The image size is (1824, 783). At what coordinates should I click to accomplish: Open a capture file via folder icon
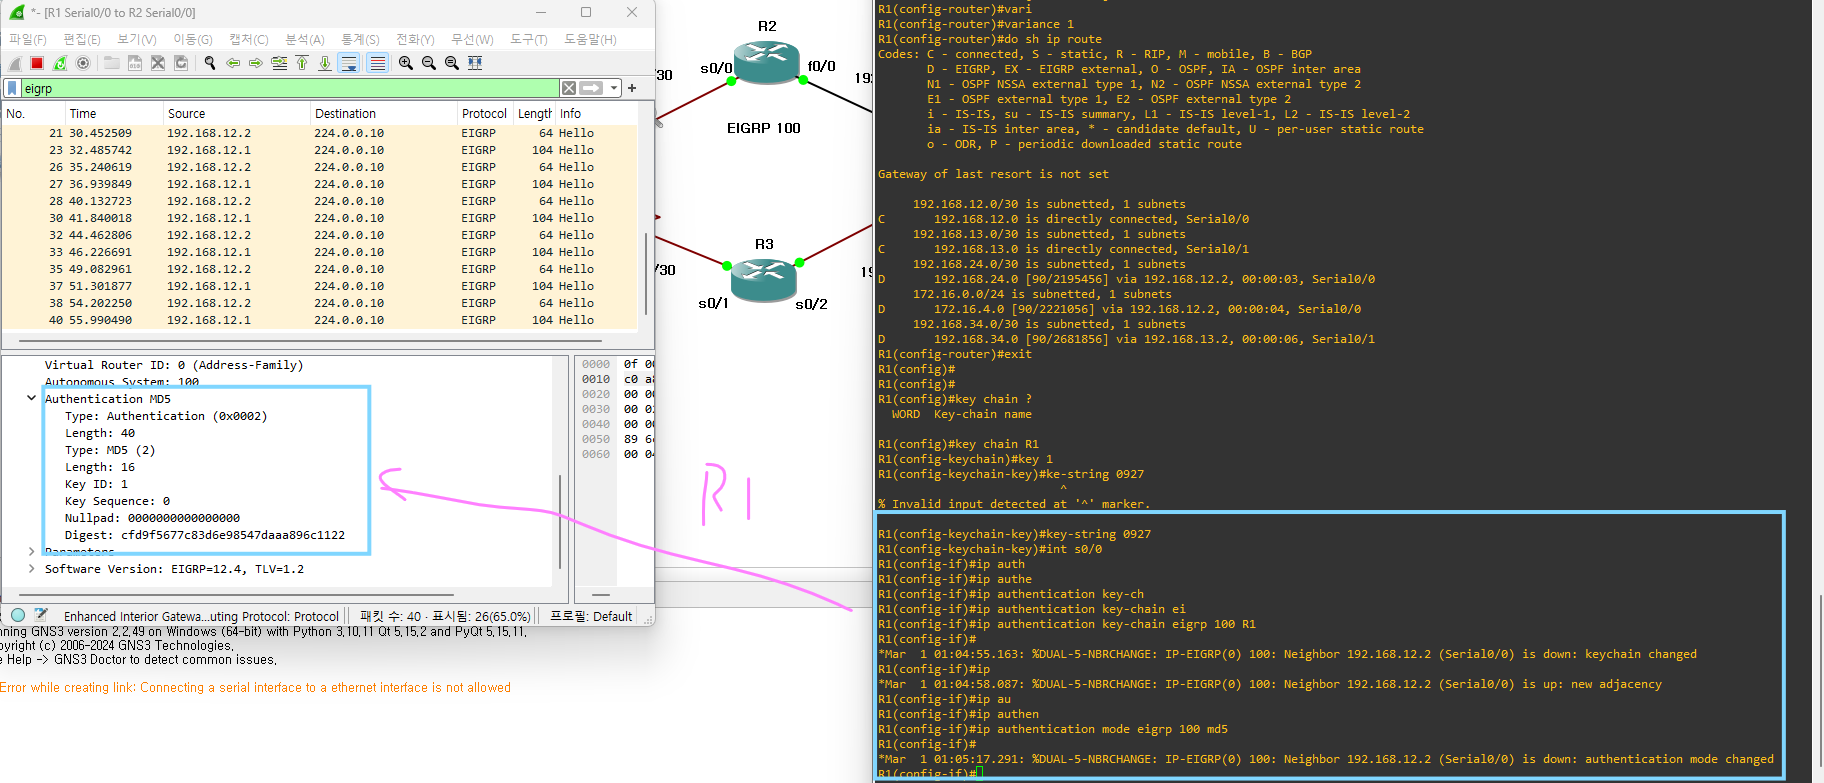pyautogui.click(x=112, y=63)
